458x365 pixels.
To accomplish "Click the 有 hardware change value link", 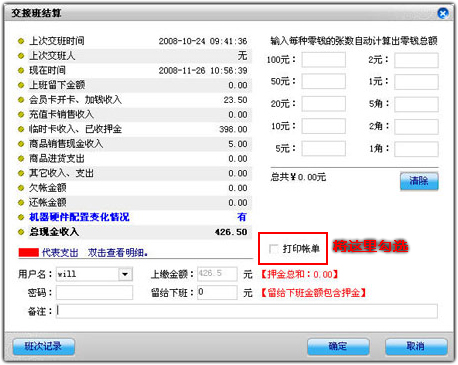I will click(242, 217).
